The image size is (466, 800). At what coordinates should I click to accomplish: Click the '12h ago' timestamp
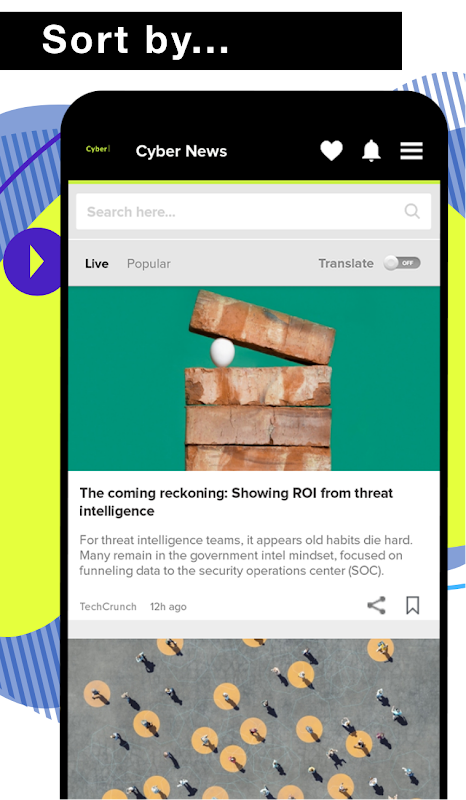(168, 607)
